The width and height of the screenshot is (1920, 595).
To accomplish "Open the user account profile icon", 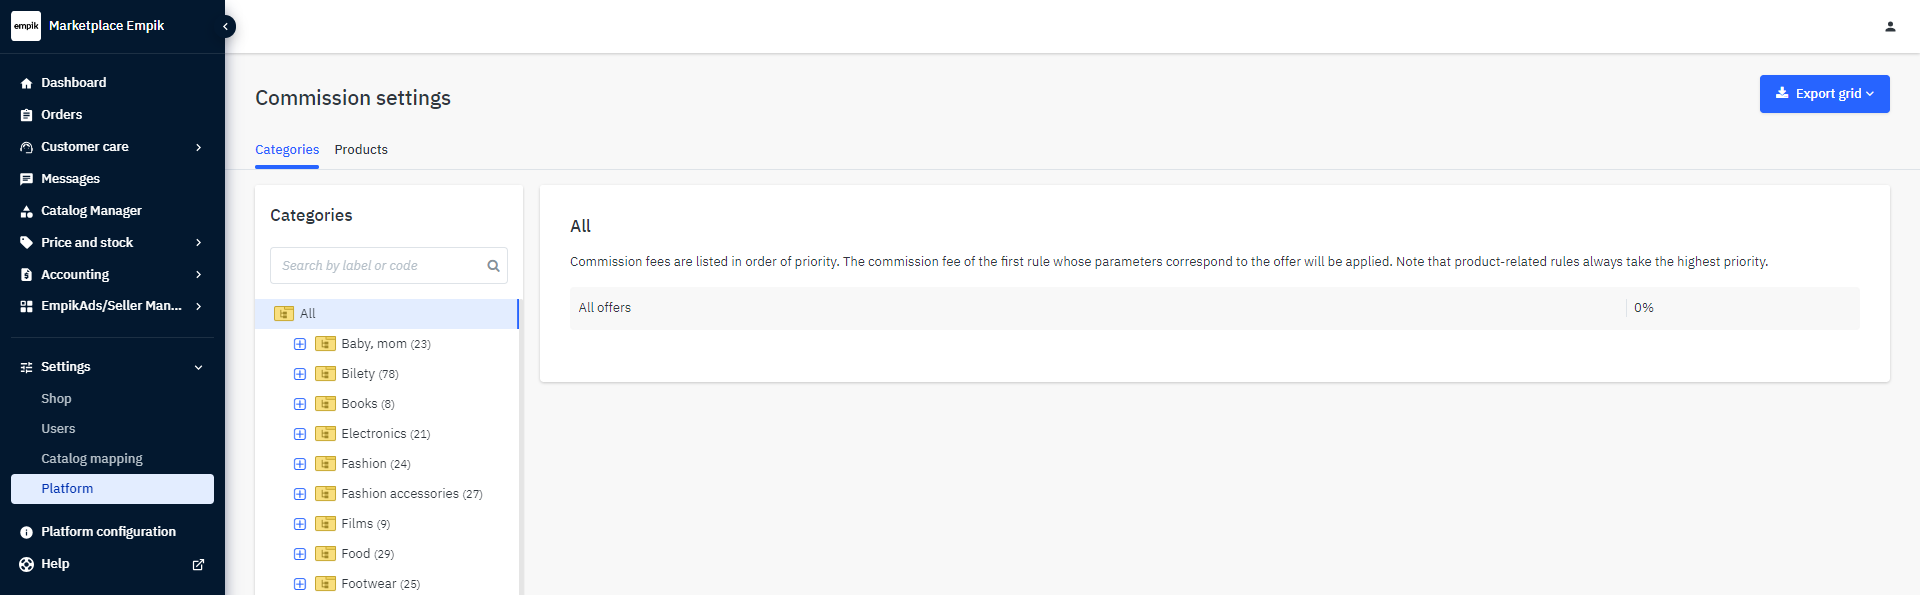I will click(1890, 27).
